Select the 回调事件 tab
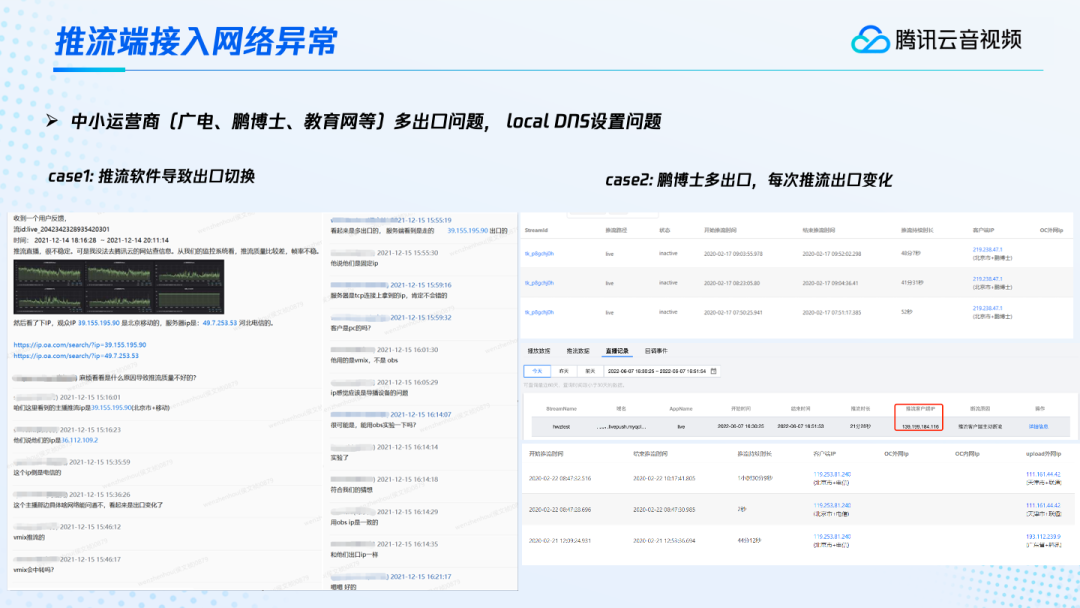The height and width of the screenshot is (608, 1080). (656, 351)
